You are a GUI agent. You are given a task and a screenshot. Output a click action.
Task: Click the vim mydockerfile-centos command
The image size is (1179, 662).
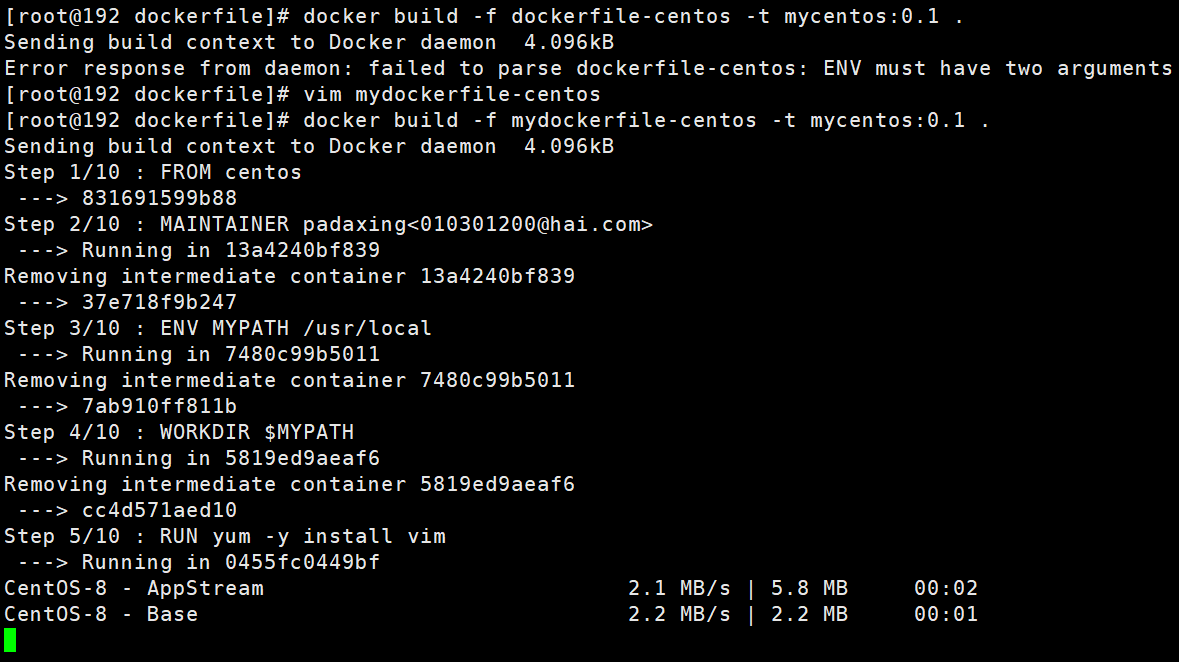452,95
